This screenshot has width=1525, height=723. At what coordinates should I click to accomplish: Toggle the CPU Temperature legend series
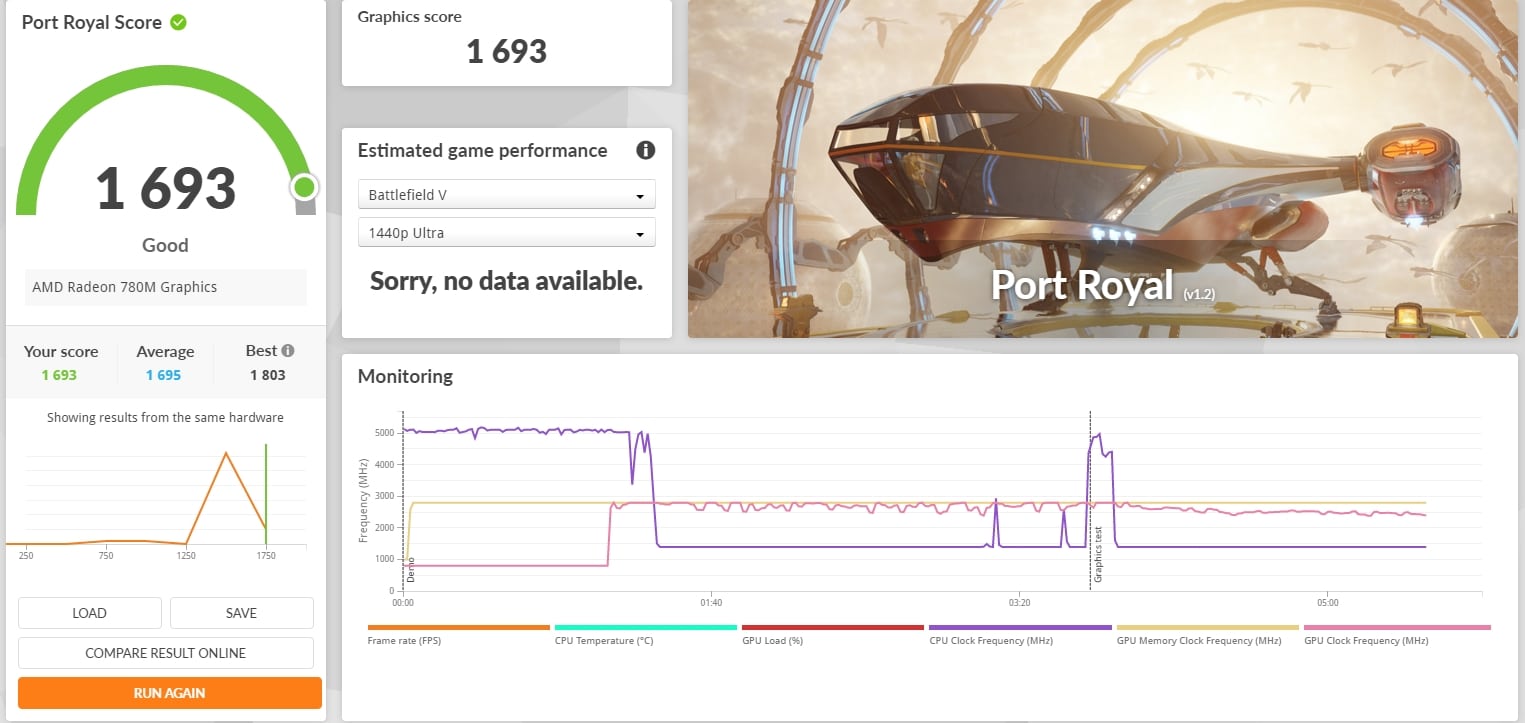[x=604, y=640]
